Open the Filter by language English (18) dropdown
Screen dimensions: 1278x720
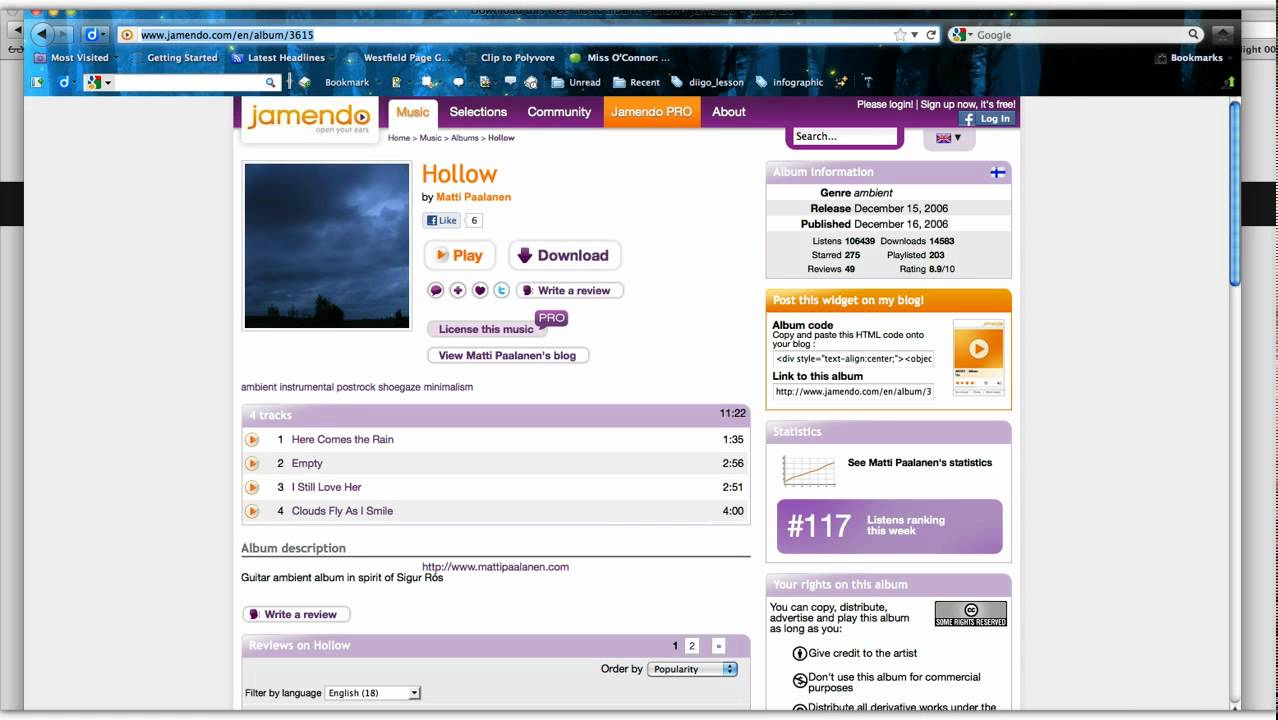(373, 693)
